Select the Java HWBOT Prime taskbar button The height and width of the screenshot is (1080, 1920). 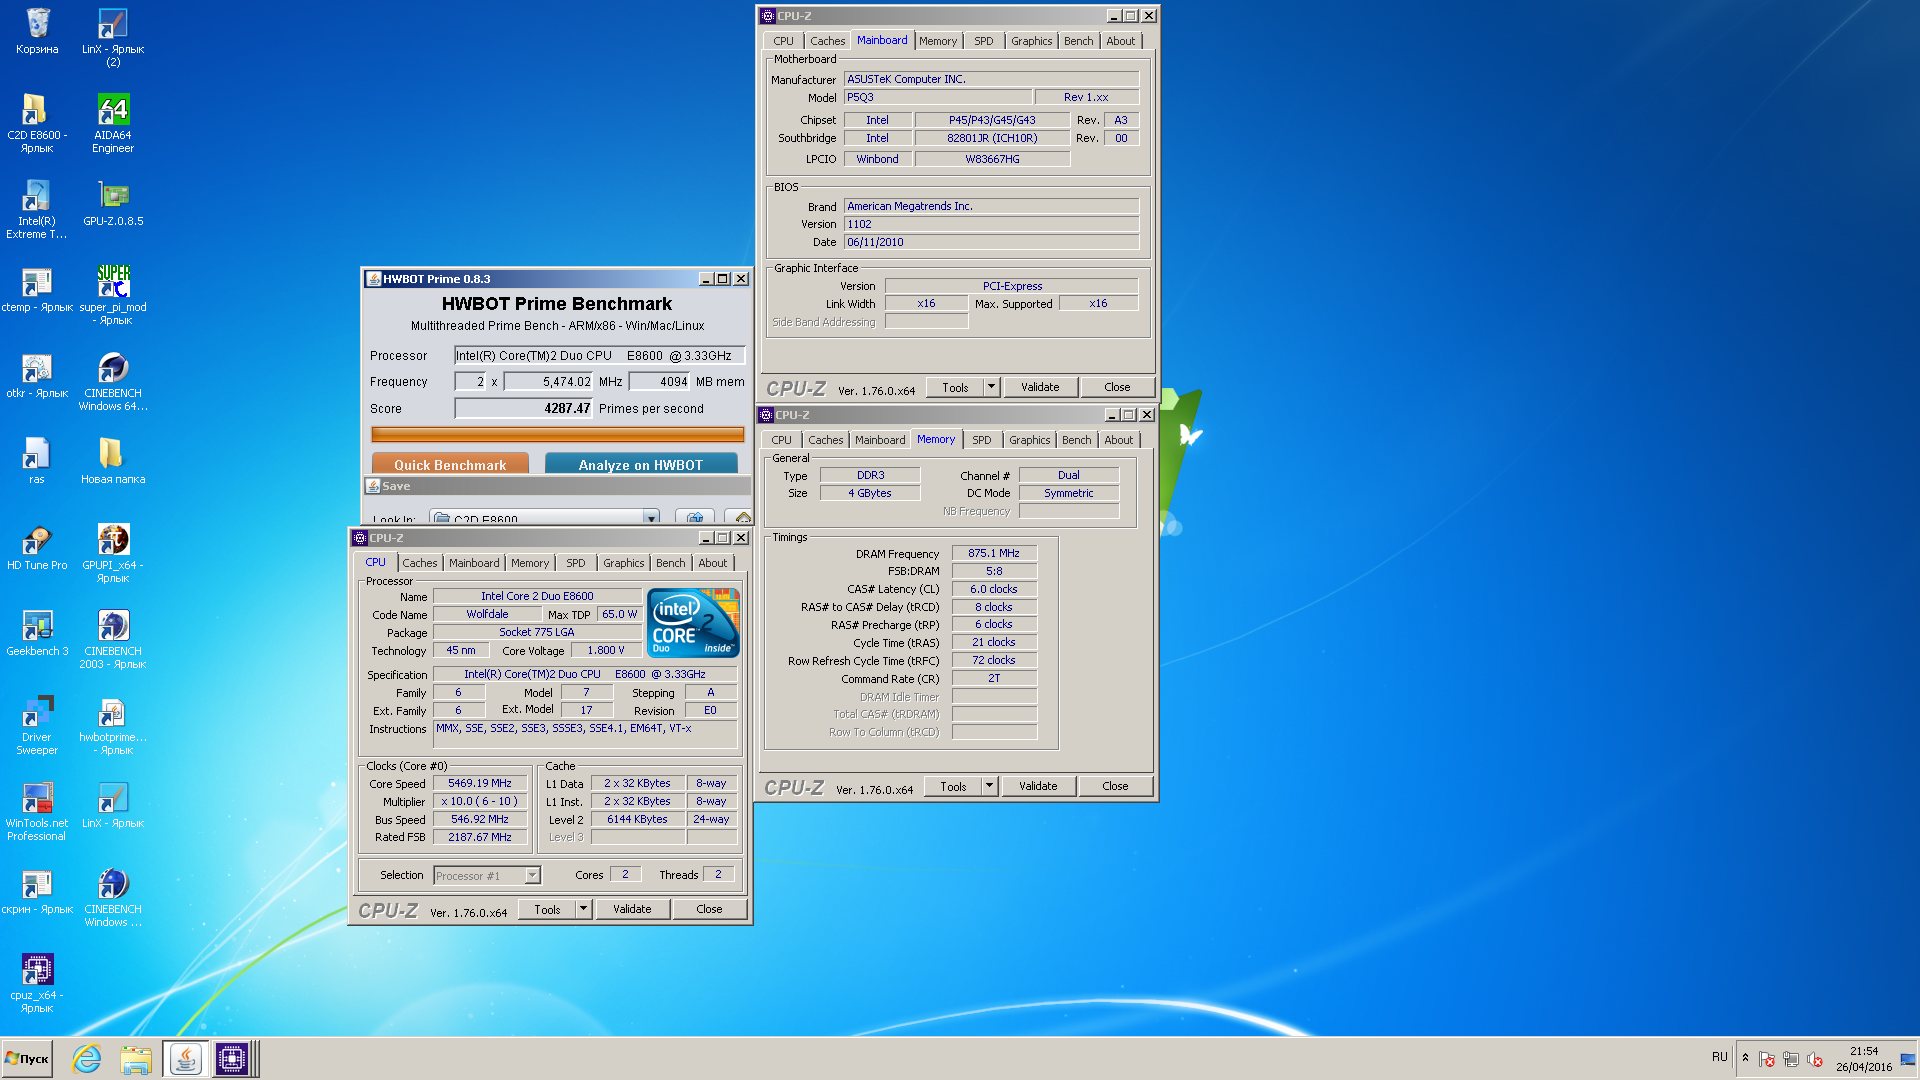coord(185,1059)
